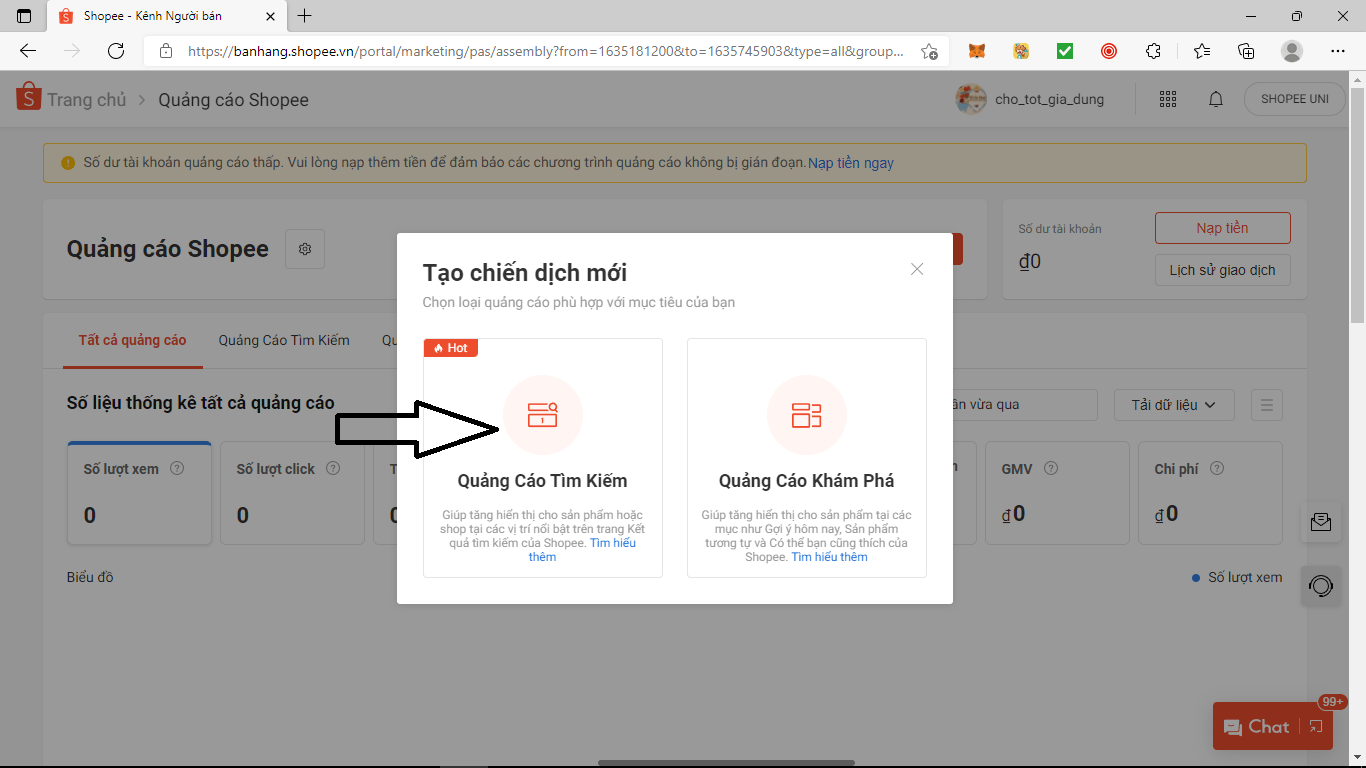Open the chart display options icon near Tải dữ liệu
The image size is (1366, 768).
[x=1266, y=405]
